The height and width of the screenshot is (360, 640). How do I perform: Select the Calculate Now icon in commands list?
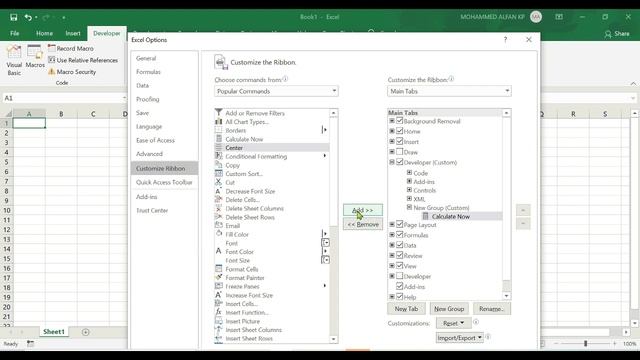point(219,139)
